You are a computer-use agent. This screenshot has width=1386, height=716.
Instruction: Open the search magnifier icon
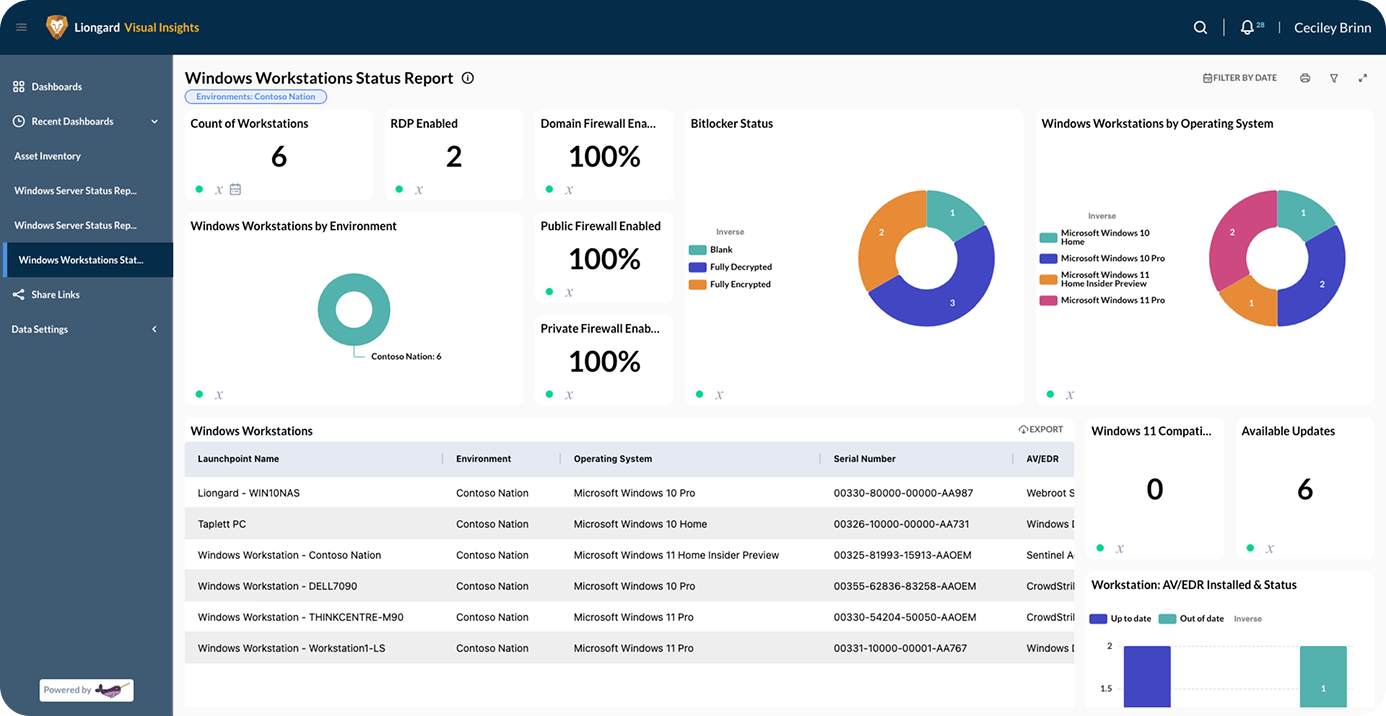click(1200, 28)
